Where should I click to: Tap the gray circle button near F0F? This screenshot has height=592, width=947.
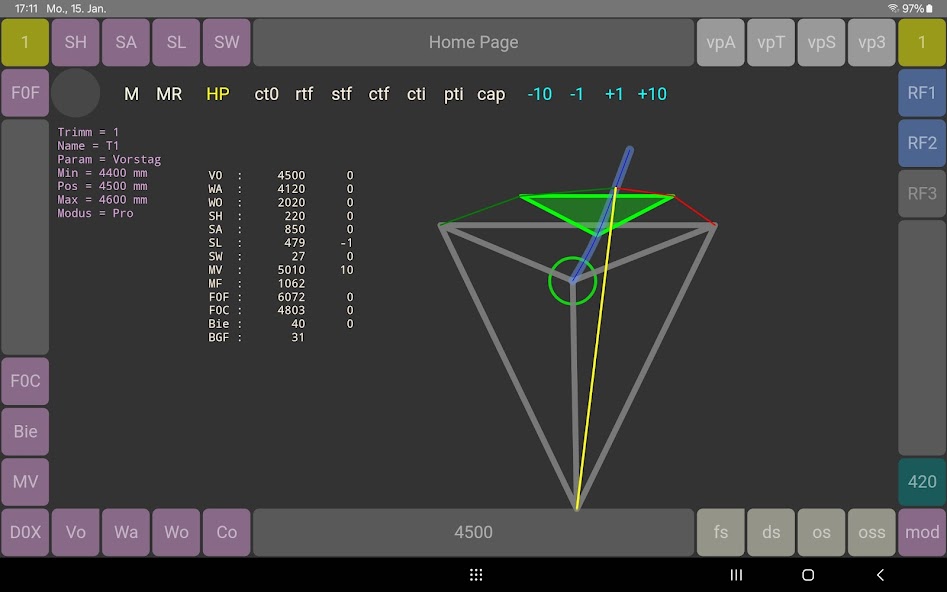pos(76,93)
